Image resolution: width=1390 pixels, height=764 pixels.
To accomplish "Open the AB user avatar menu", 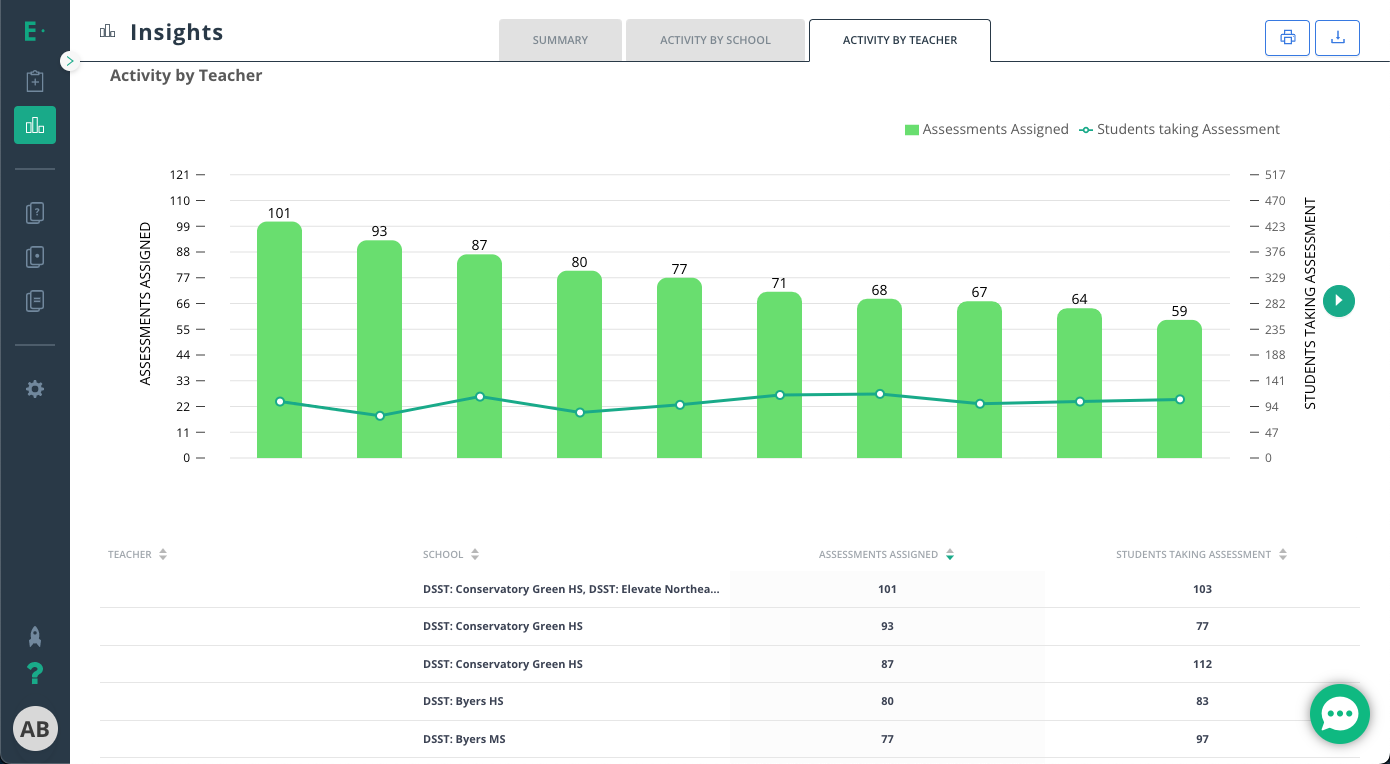I will pos(35,729).
